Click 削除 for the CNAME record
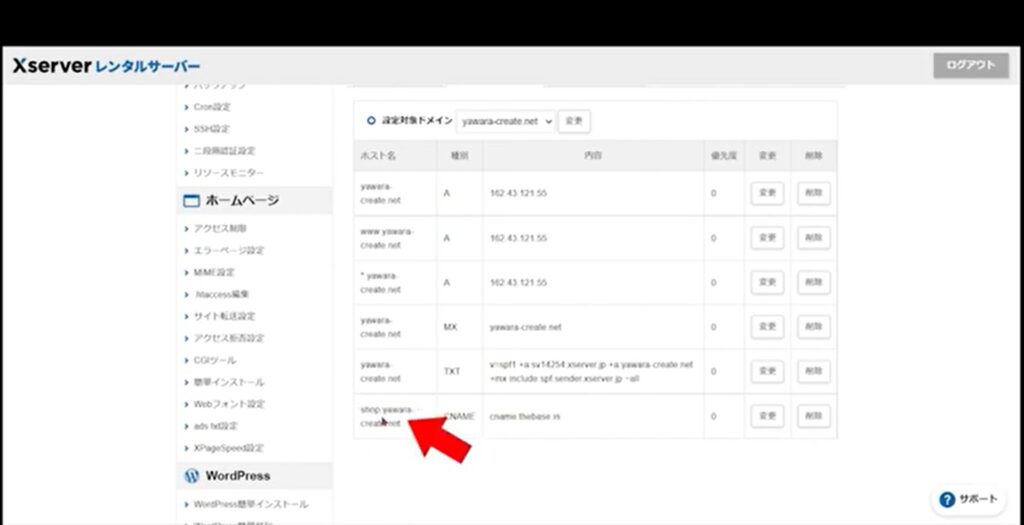 tap(814, 416)
